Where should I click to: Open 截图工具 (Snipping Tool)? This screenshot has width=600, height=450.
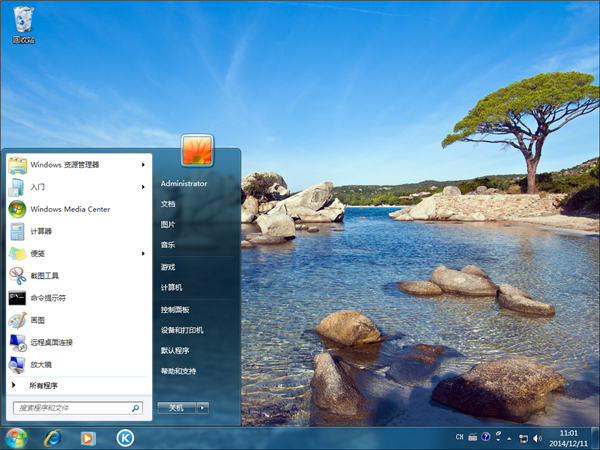44,275
